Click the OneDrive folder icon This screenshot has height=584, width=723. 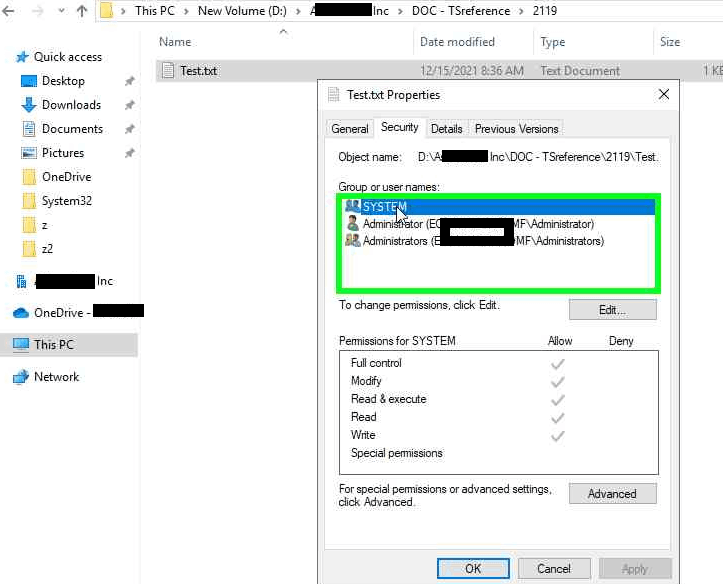click(x=29, y=177)
